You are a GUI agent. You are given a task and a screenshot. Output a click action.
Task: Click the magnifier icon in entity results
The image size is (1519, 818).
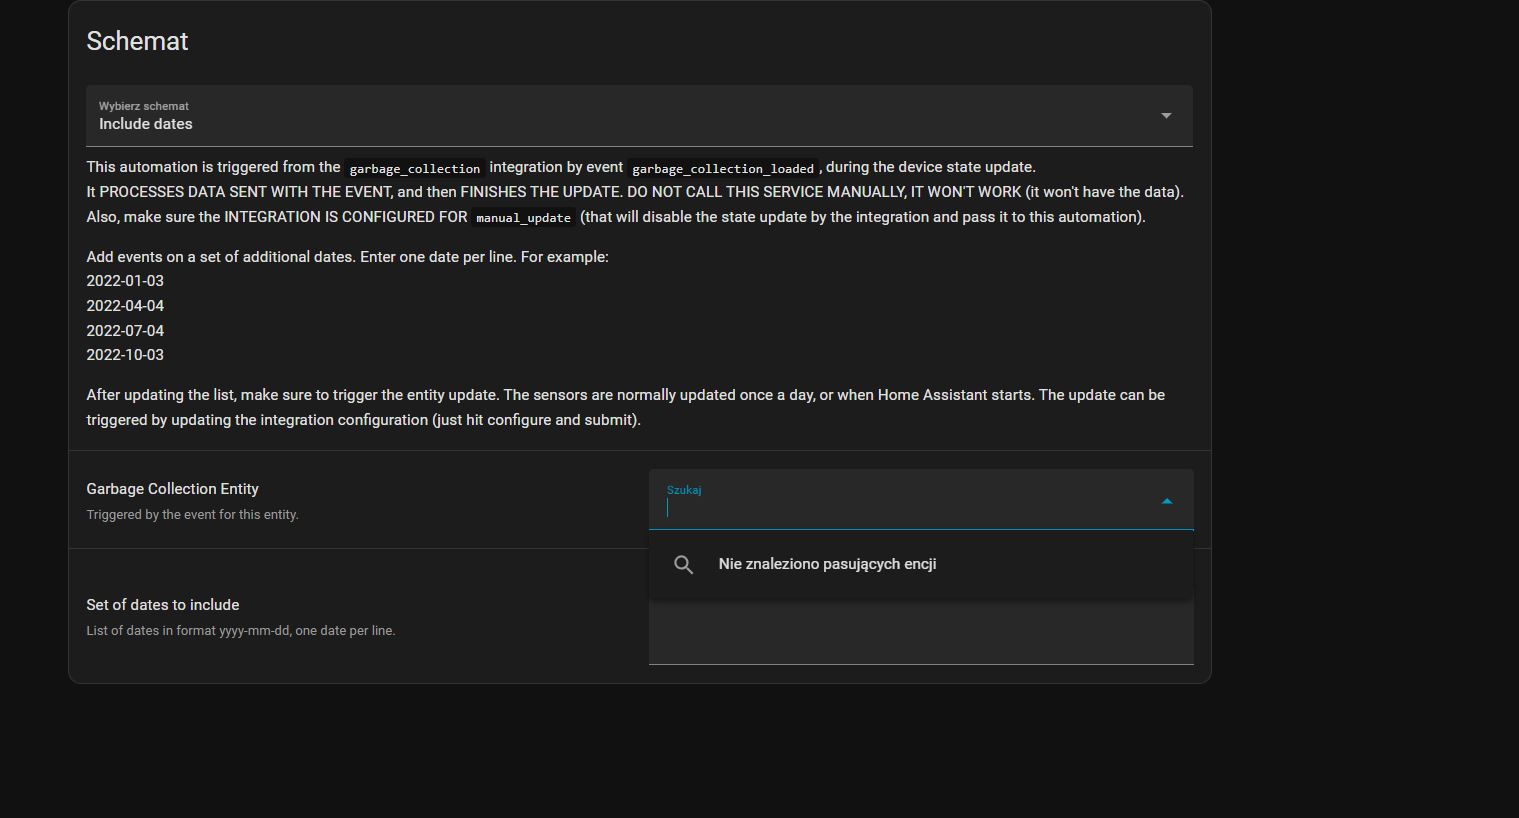click(x=683, y=565)
